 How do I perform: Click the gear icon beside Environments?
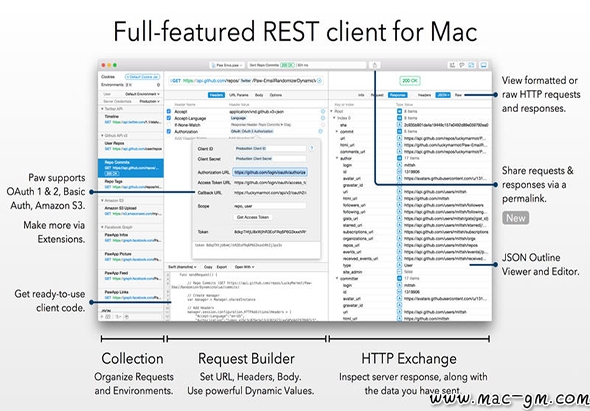pyautogui.click(x=158, y=85)
